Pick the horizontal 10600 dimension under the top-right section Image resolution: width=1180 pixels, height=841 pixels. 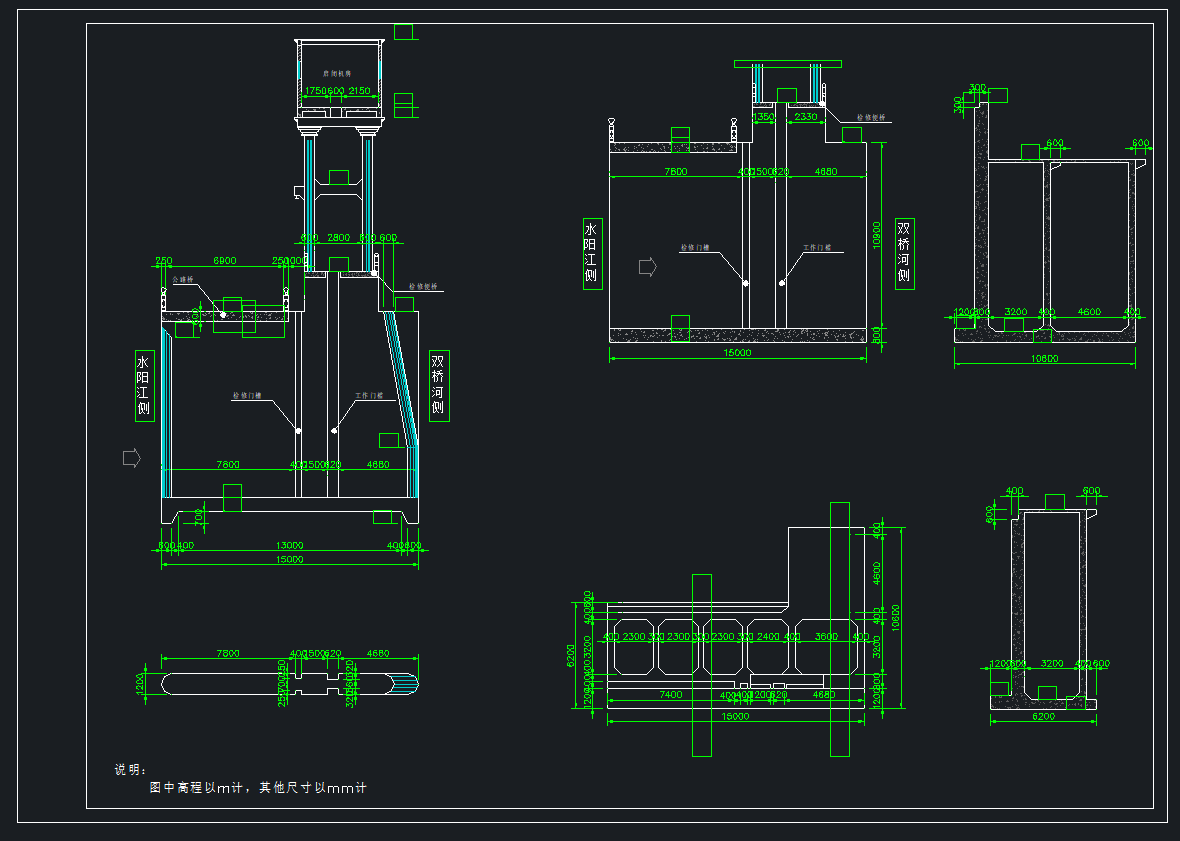point(1045,359)
